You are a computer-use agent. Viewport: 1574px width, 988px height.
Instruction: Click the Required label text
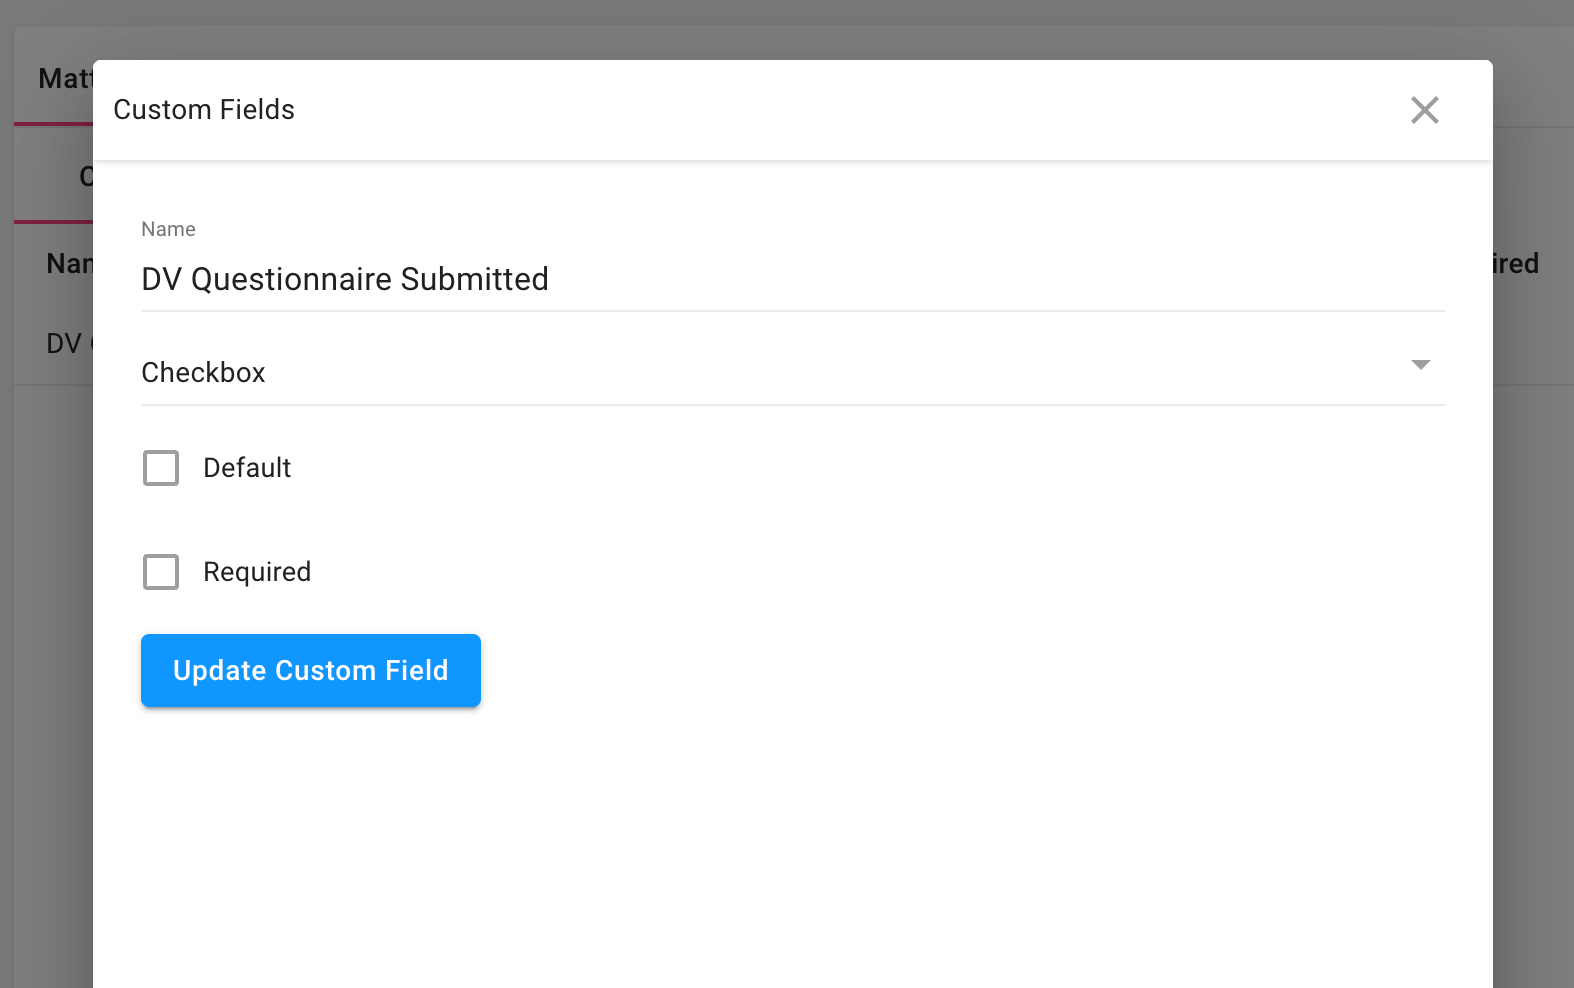[257, 572]
